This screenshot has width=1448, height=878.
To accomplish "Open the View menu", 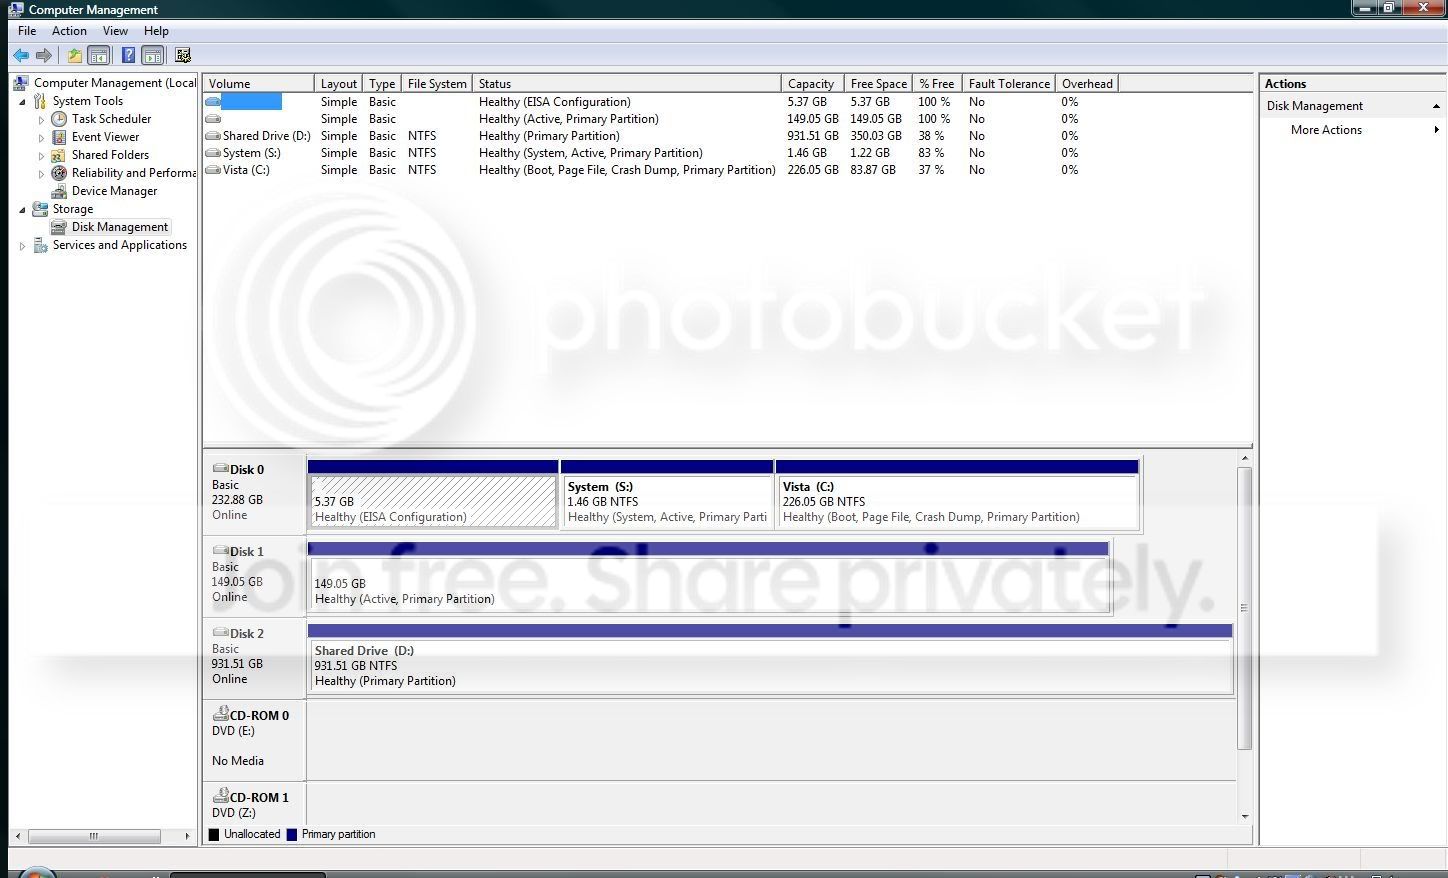I will (x=115, y=31).
